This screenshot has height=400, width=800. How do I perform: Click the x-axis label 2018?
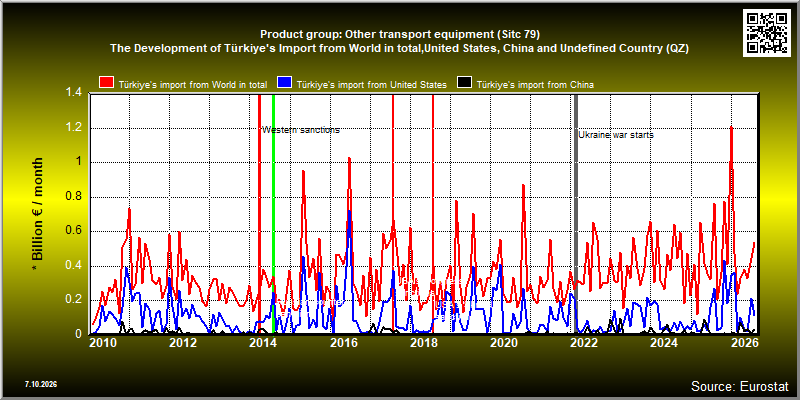tap(423, 342)
